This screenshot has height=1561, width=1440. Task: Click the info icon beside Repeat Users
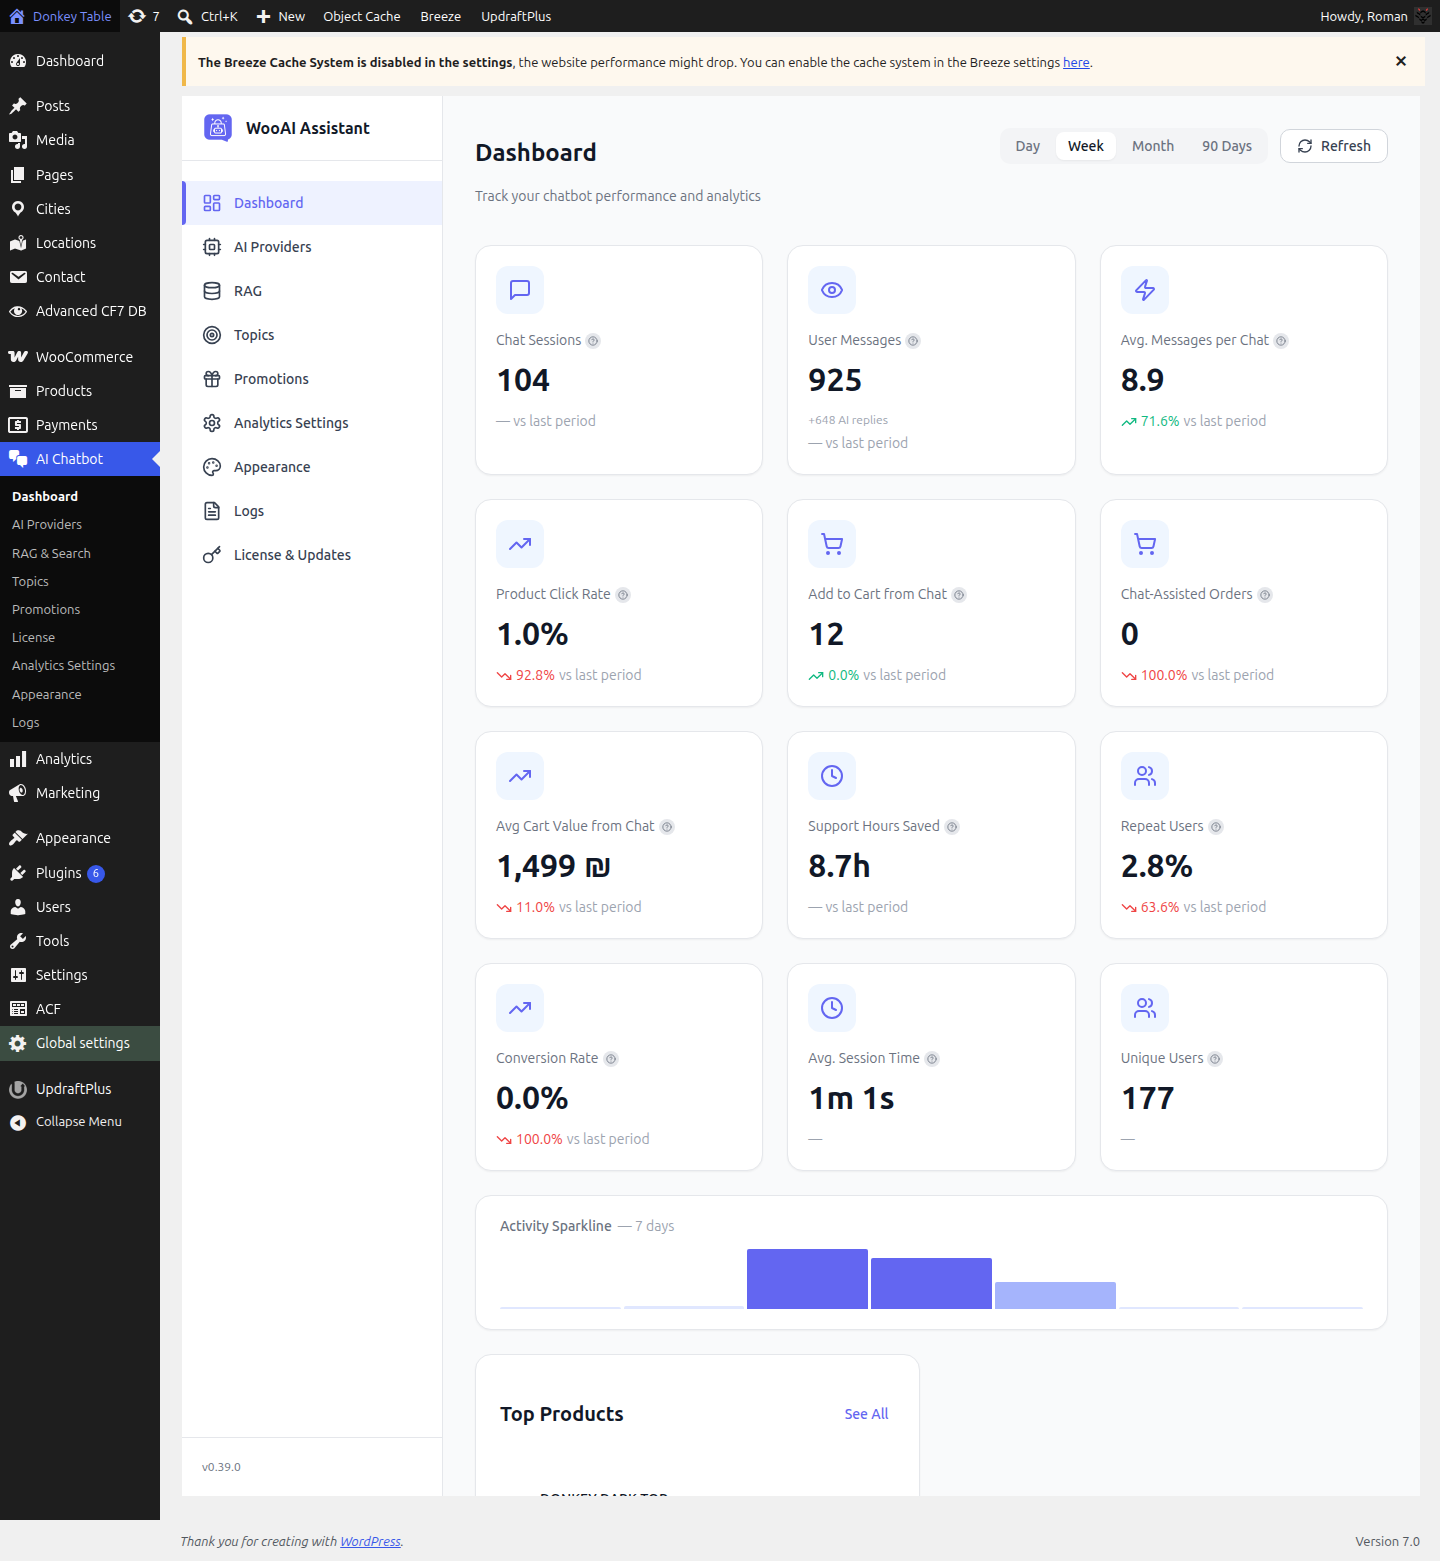coord(1216,827)
